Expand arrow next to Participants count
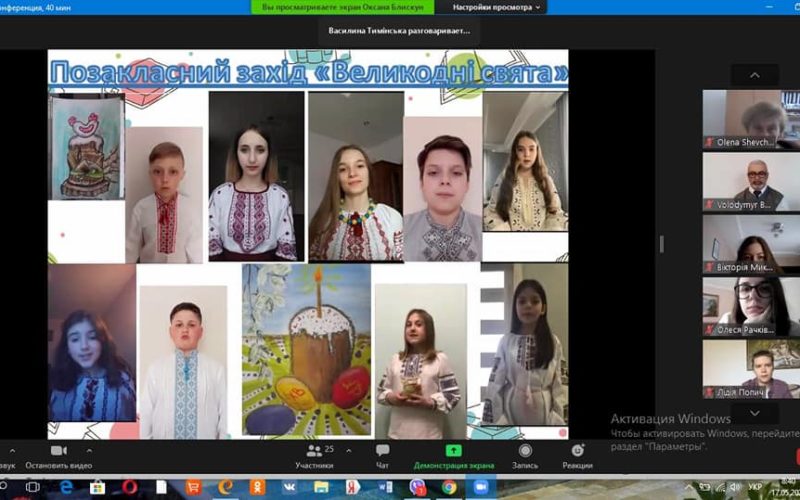The image size is (800, 500). point(348,450)
